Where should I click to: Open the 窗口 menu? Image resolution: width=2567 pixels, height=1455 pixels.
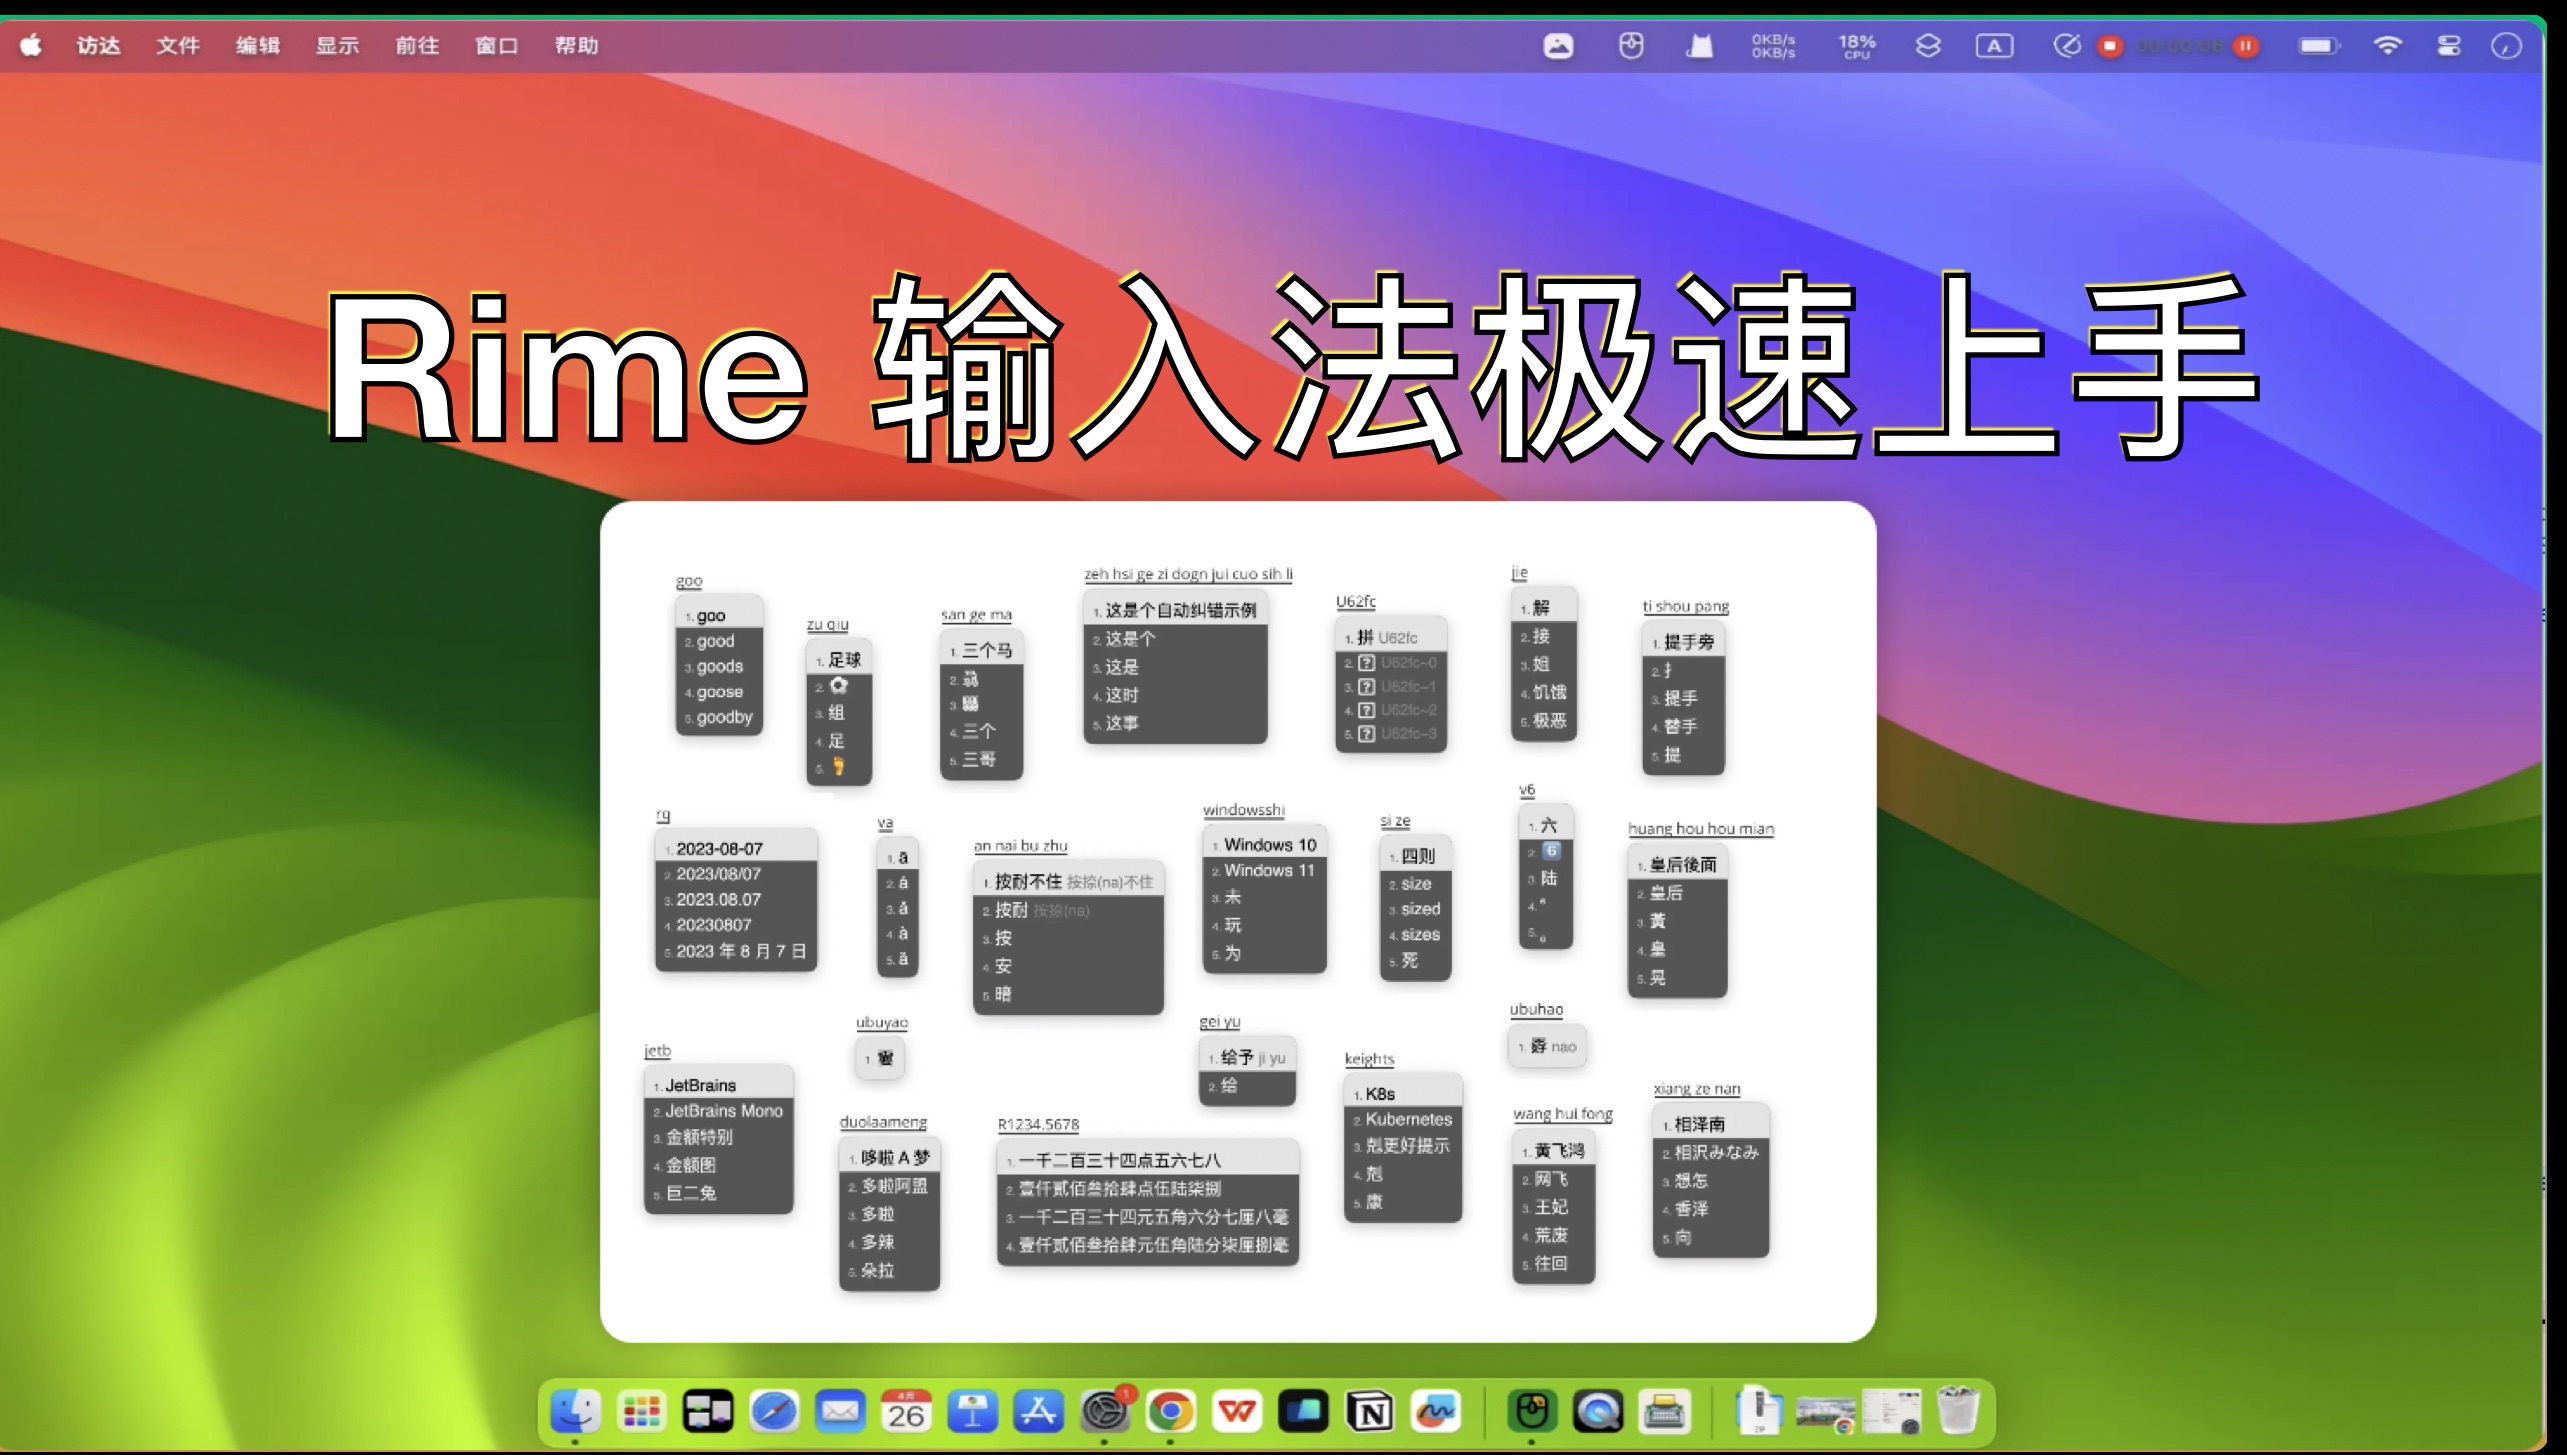tap(497, 45)
